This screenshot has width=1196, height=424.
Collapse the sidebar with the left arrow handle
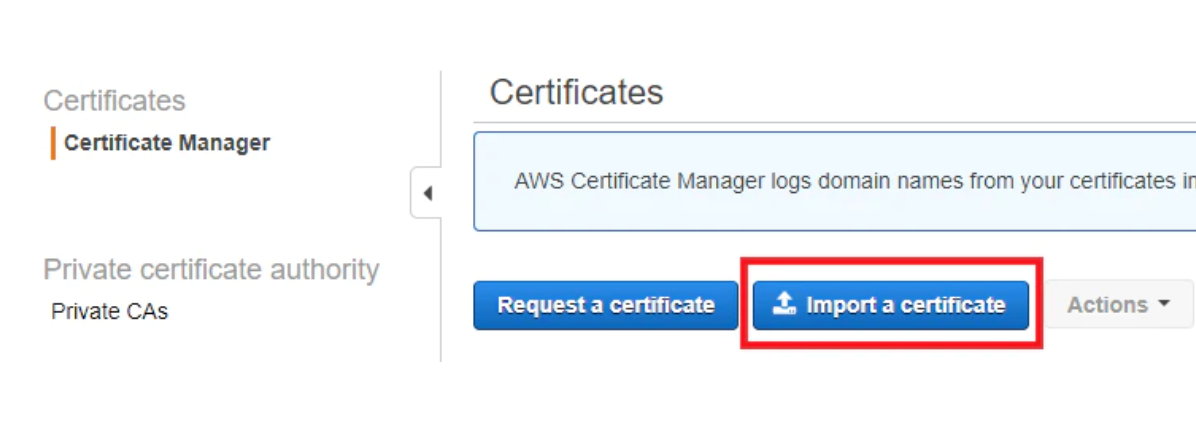(x=426, y=193)
